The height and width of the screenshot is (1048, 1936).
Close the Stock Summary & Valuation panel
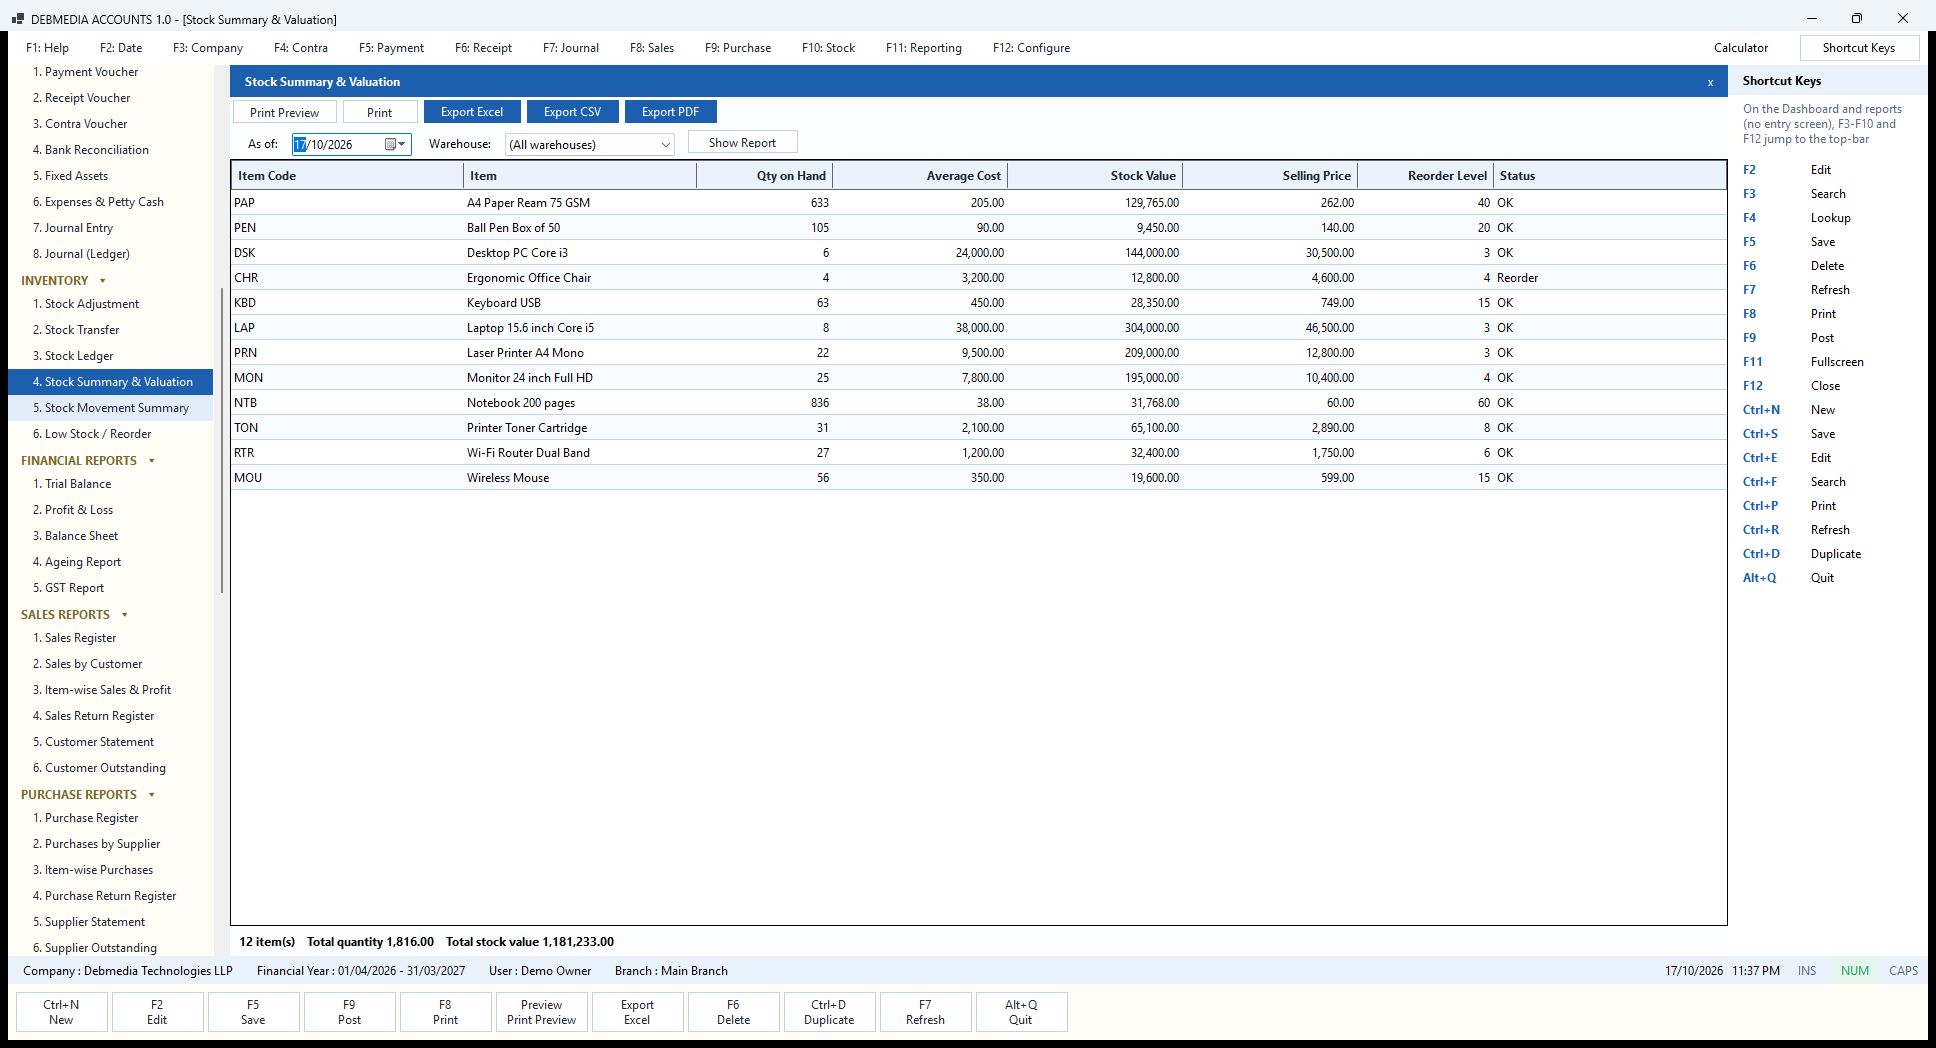tap(1710, 82)
